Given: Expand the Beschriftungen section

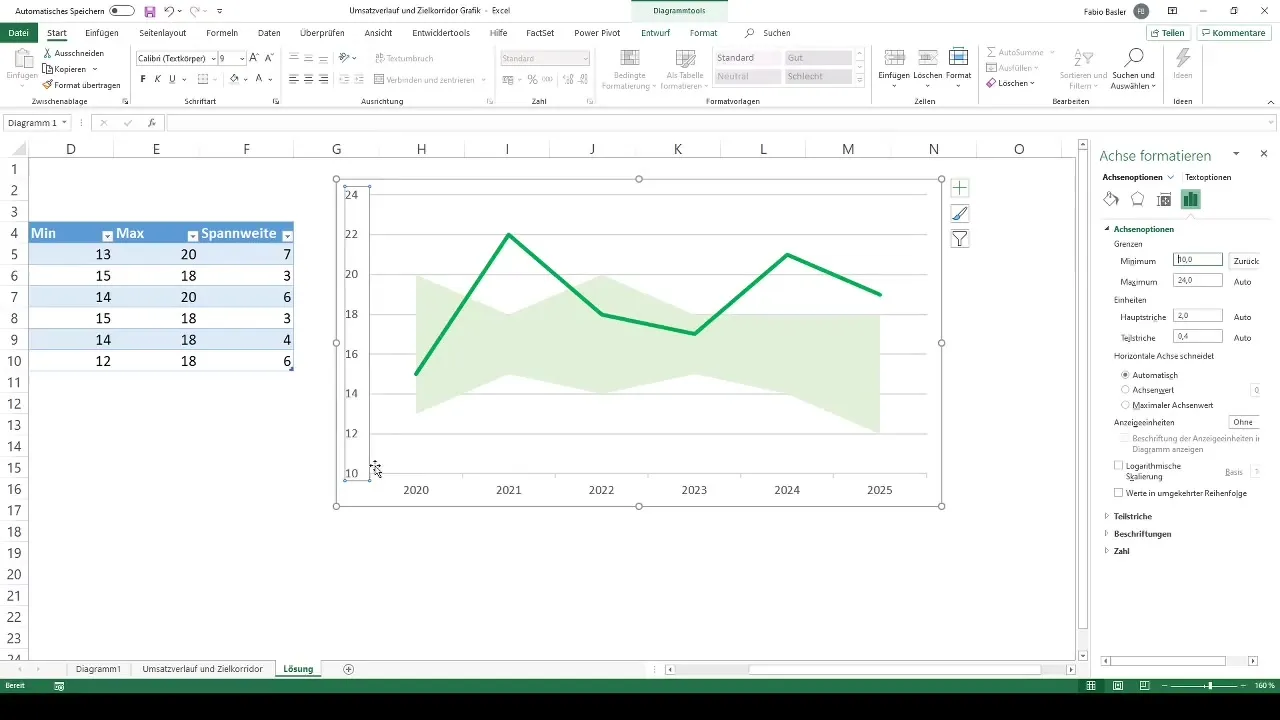Looking at the screenshot, I should pos(1142,534).
